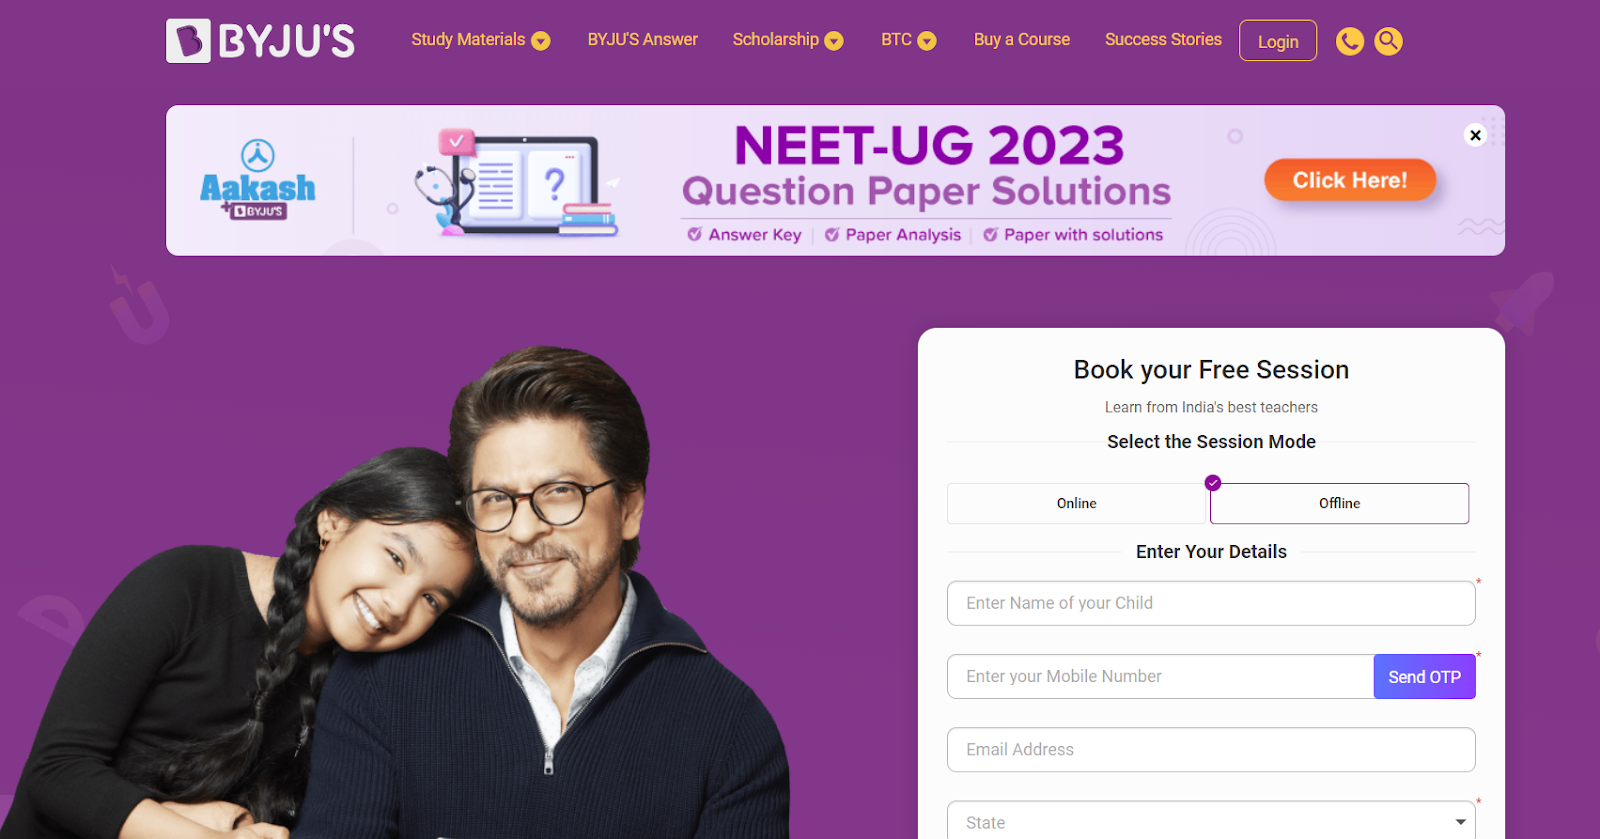Image resolution: width=1600 pixels, height=839 pixels.
Task: Click the Send OTP button
Action: 1424,677
